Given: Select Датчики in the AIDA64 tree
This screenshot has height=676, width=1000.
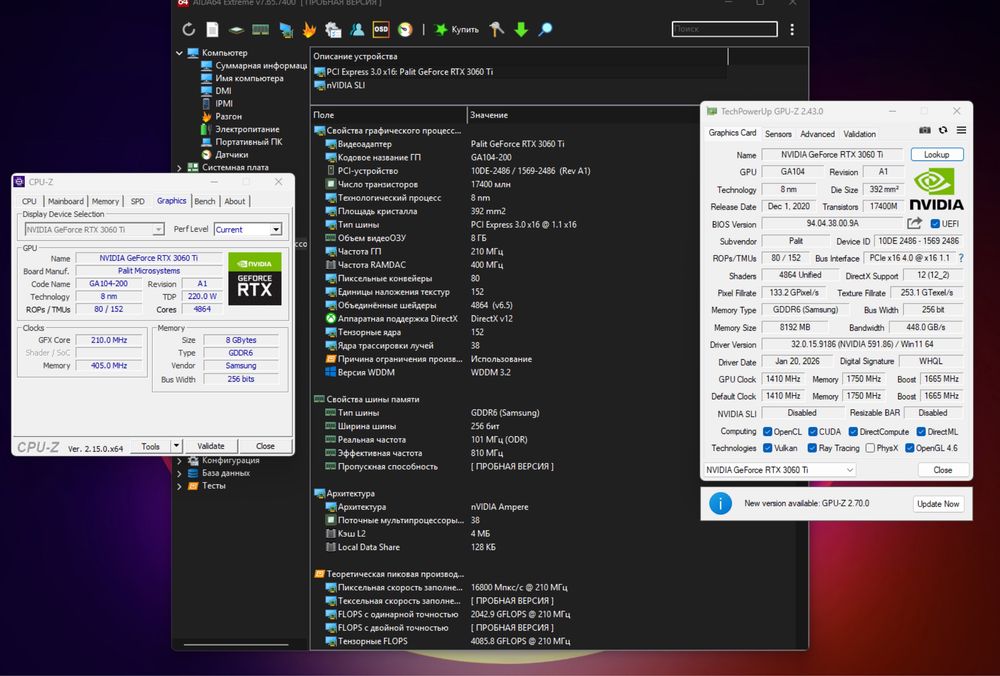Looking at the screenshot, I should pyautogui.click(x=232, y=154).
